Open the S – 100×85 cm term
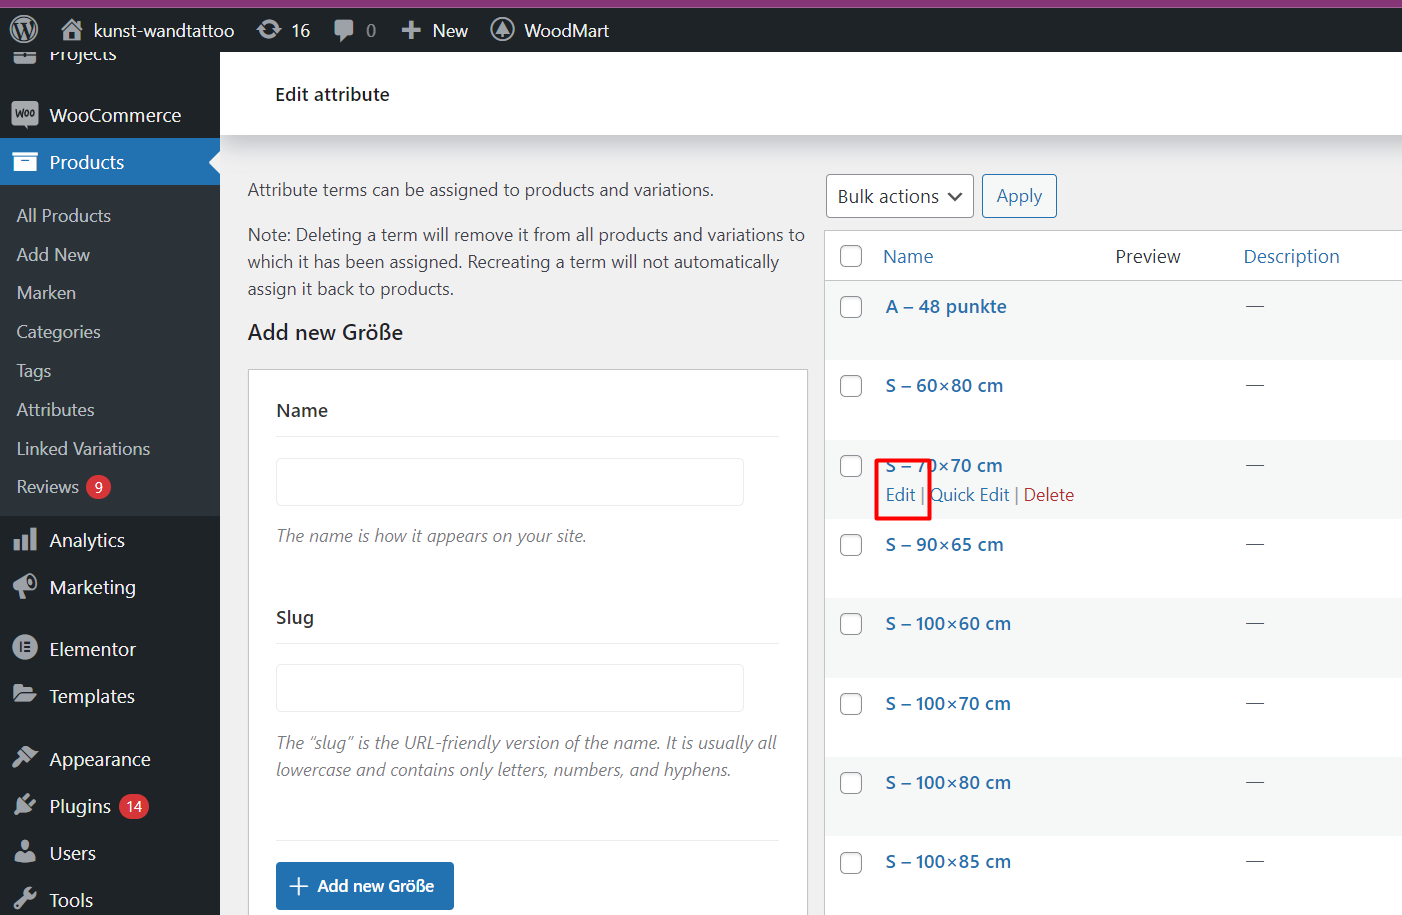 tap(948, 862)
